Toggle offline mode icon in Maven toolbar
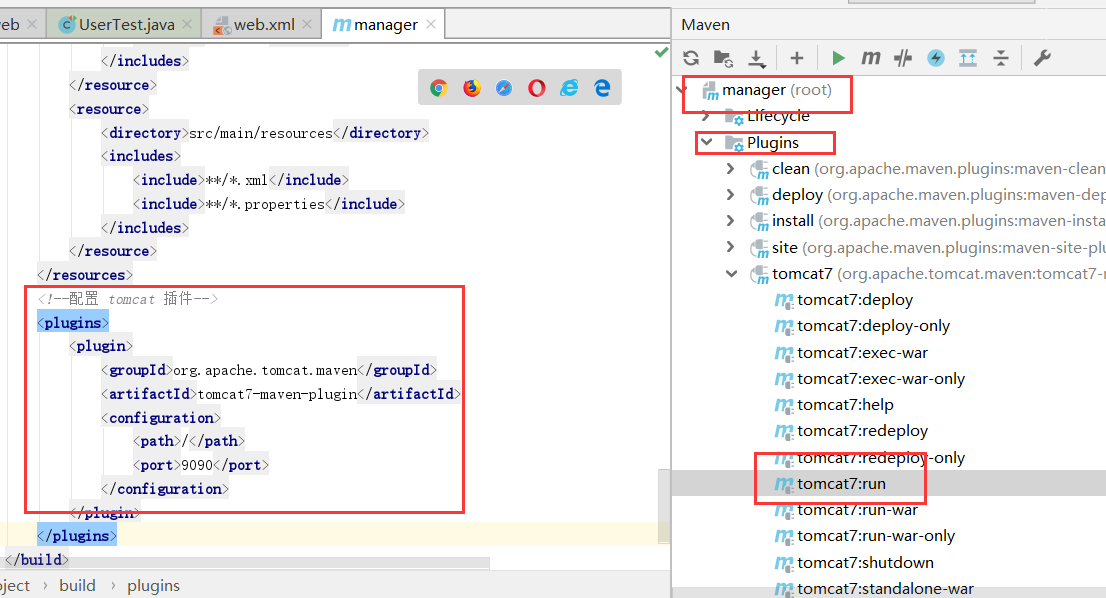This screenshot has width=1106, height=598. 904,58
